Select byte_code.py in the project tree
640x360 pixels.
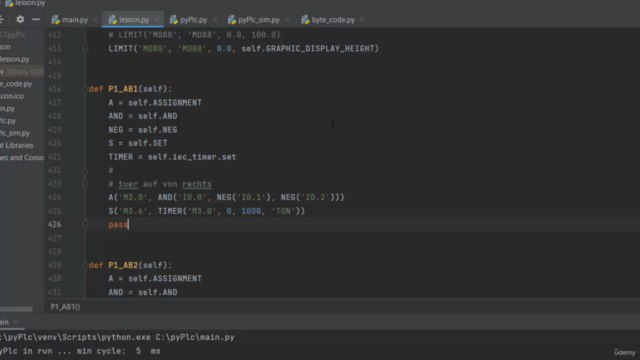pyautogui.click(x=16, y=84)
